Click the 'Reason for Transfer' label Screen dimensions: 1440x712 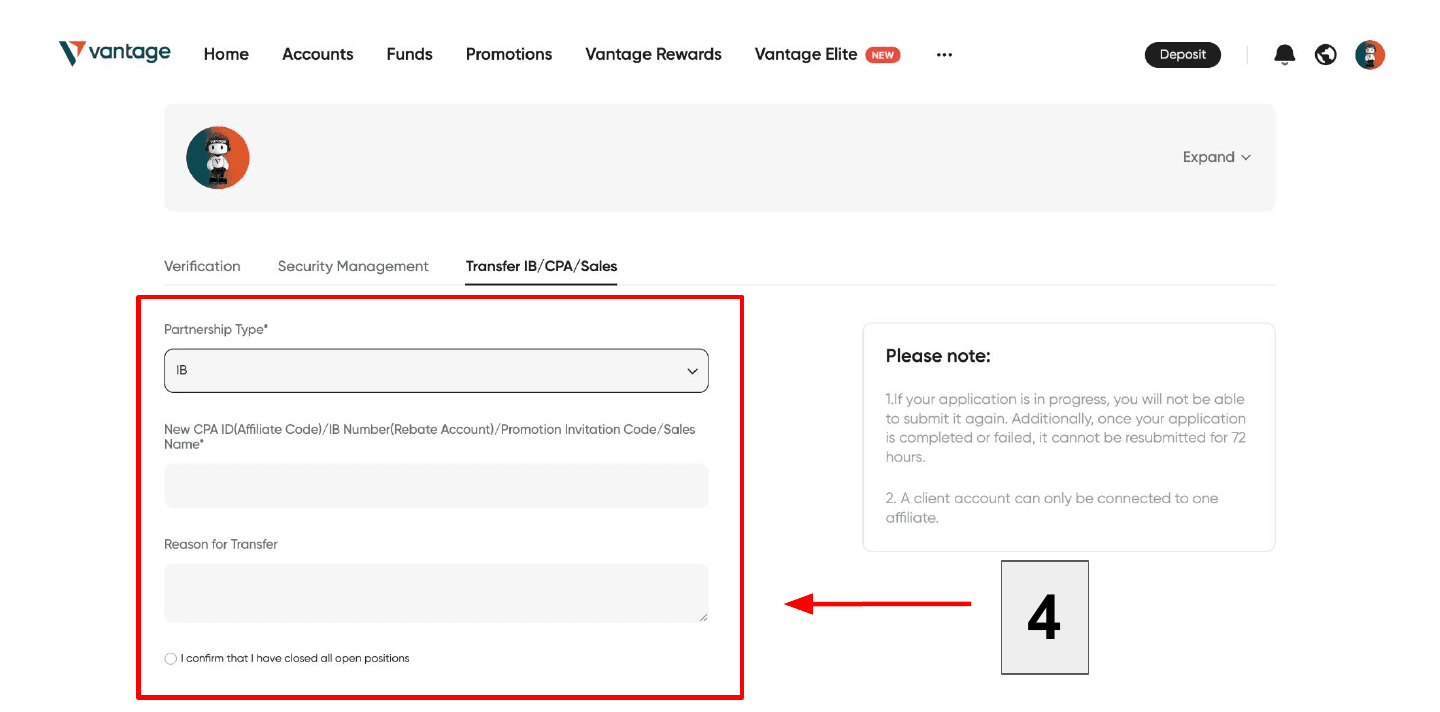[221, 544]
